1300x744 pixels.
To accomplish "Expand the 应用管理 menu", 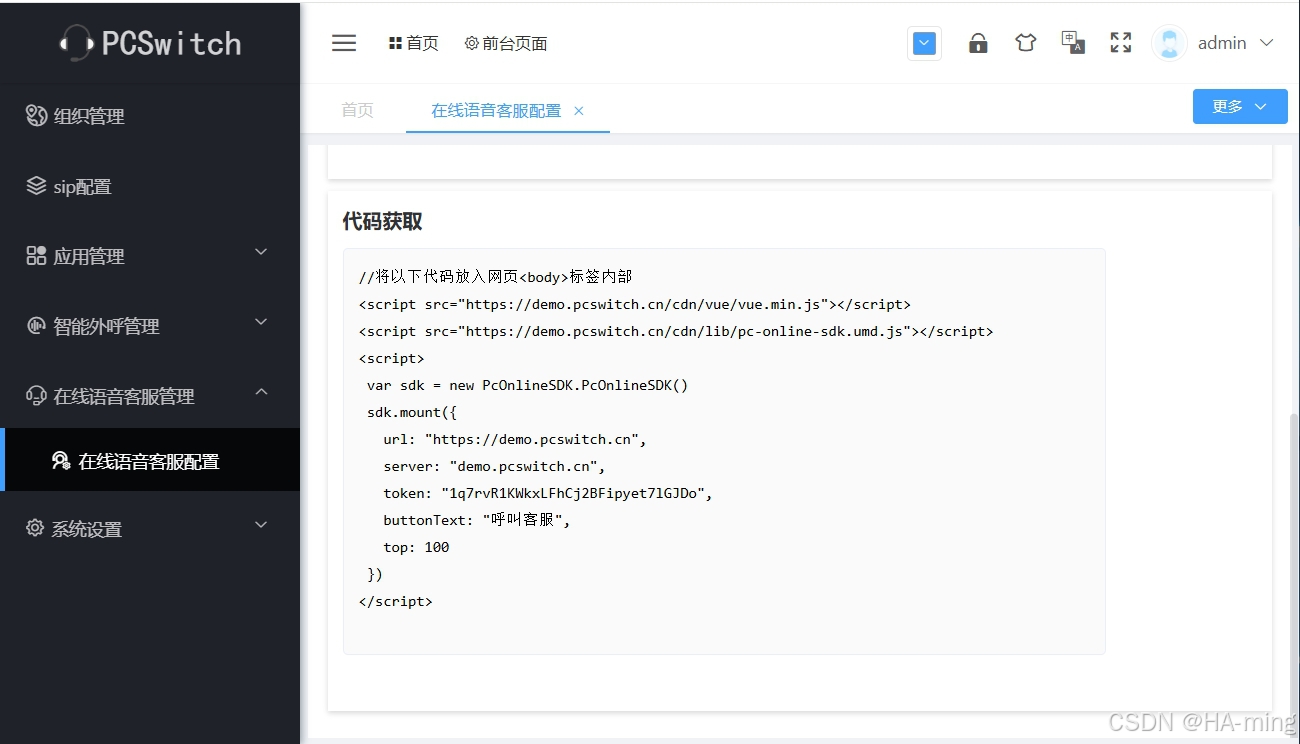I will (150, 256).
